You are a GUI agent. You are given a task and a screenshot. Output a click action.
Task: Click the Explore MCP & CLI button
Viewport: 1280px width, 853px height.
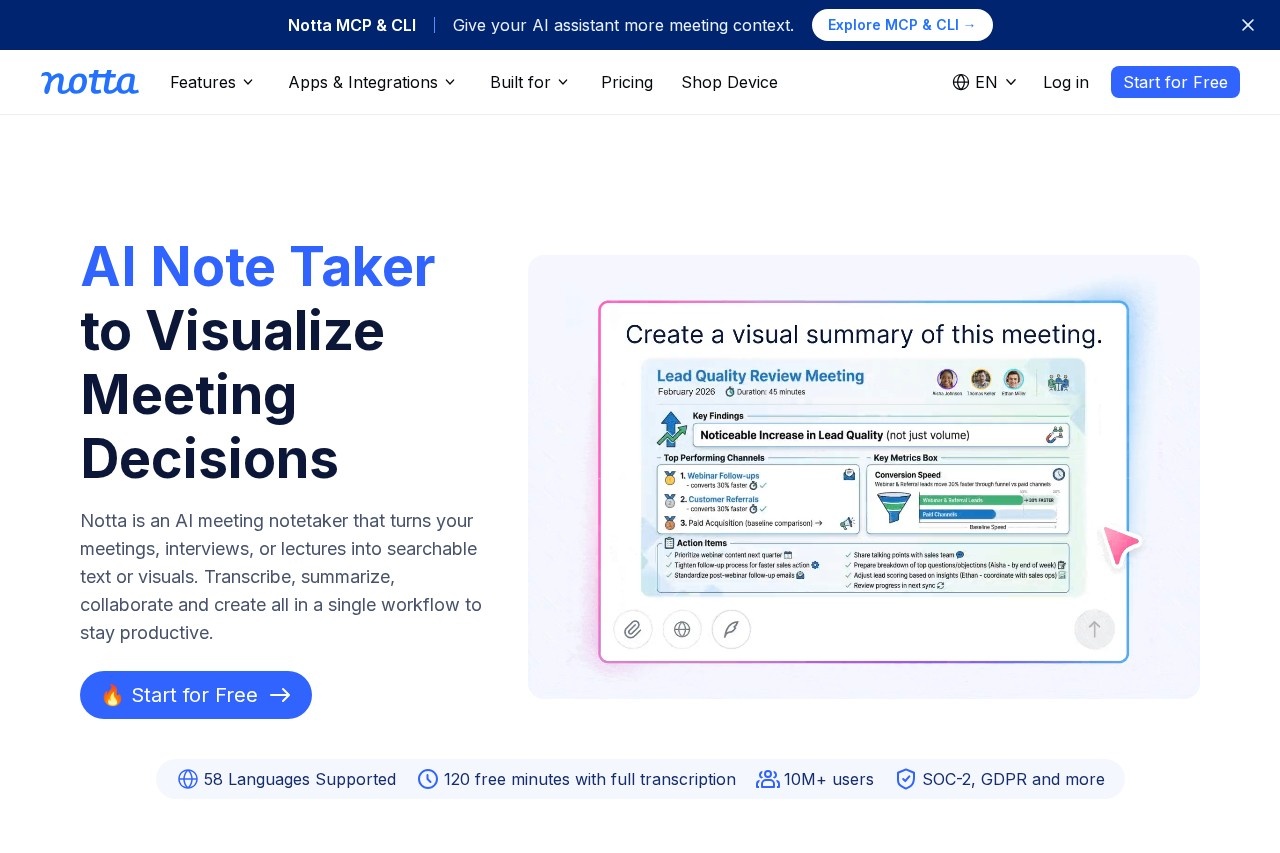[902, 25]
